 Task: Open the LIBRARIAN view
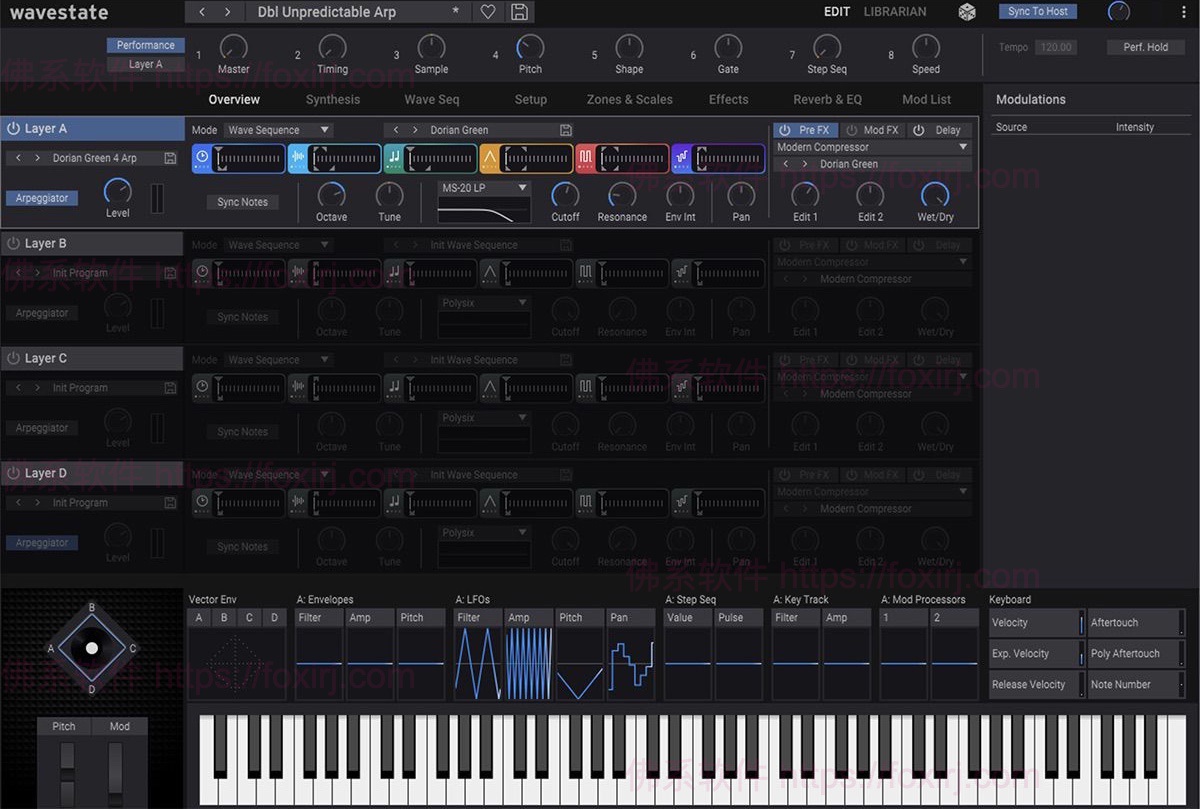click(x=894, y=12)
